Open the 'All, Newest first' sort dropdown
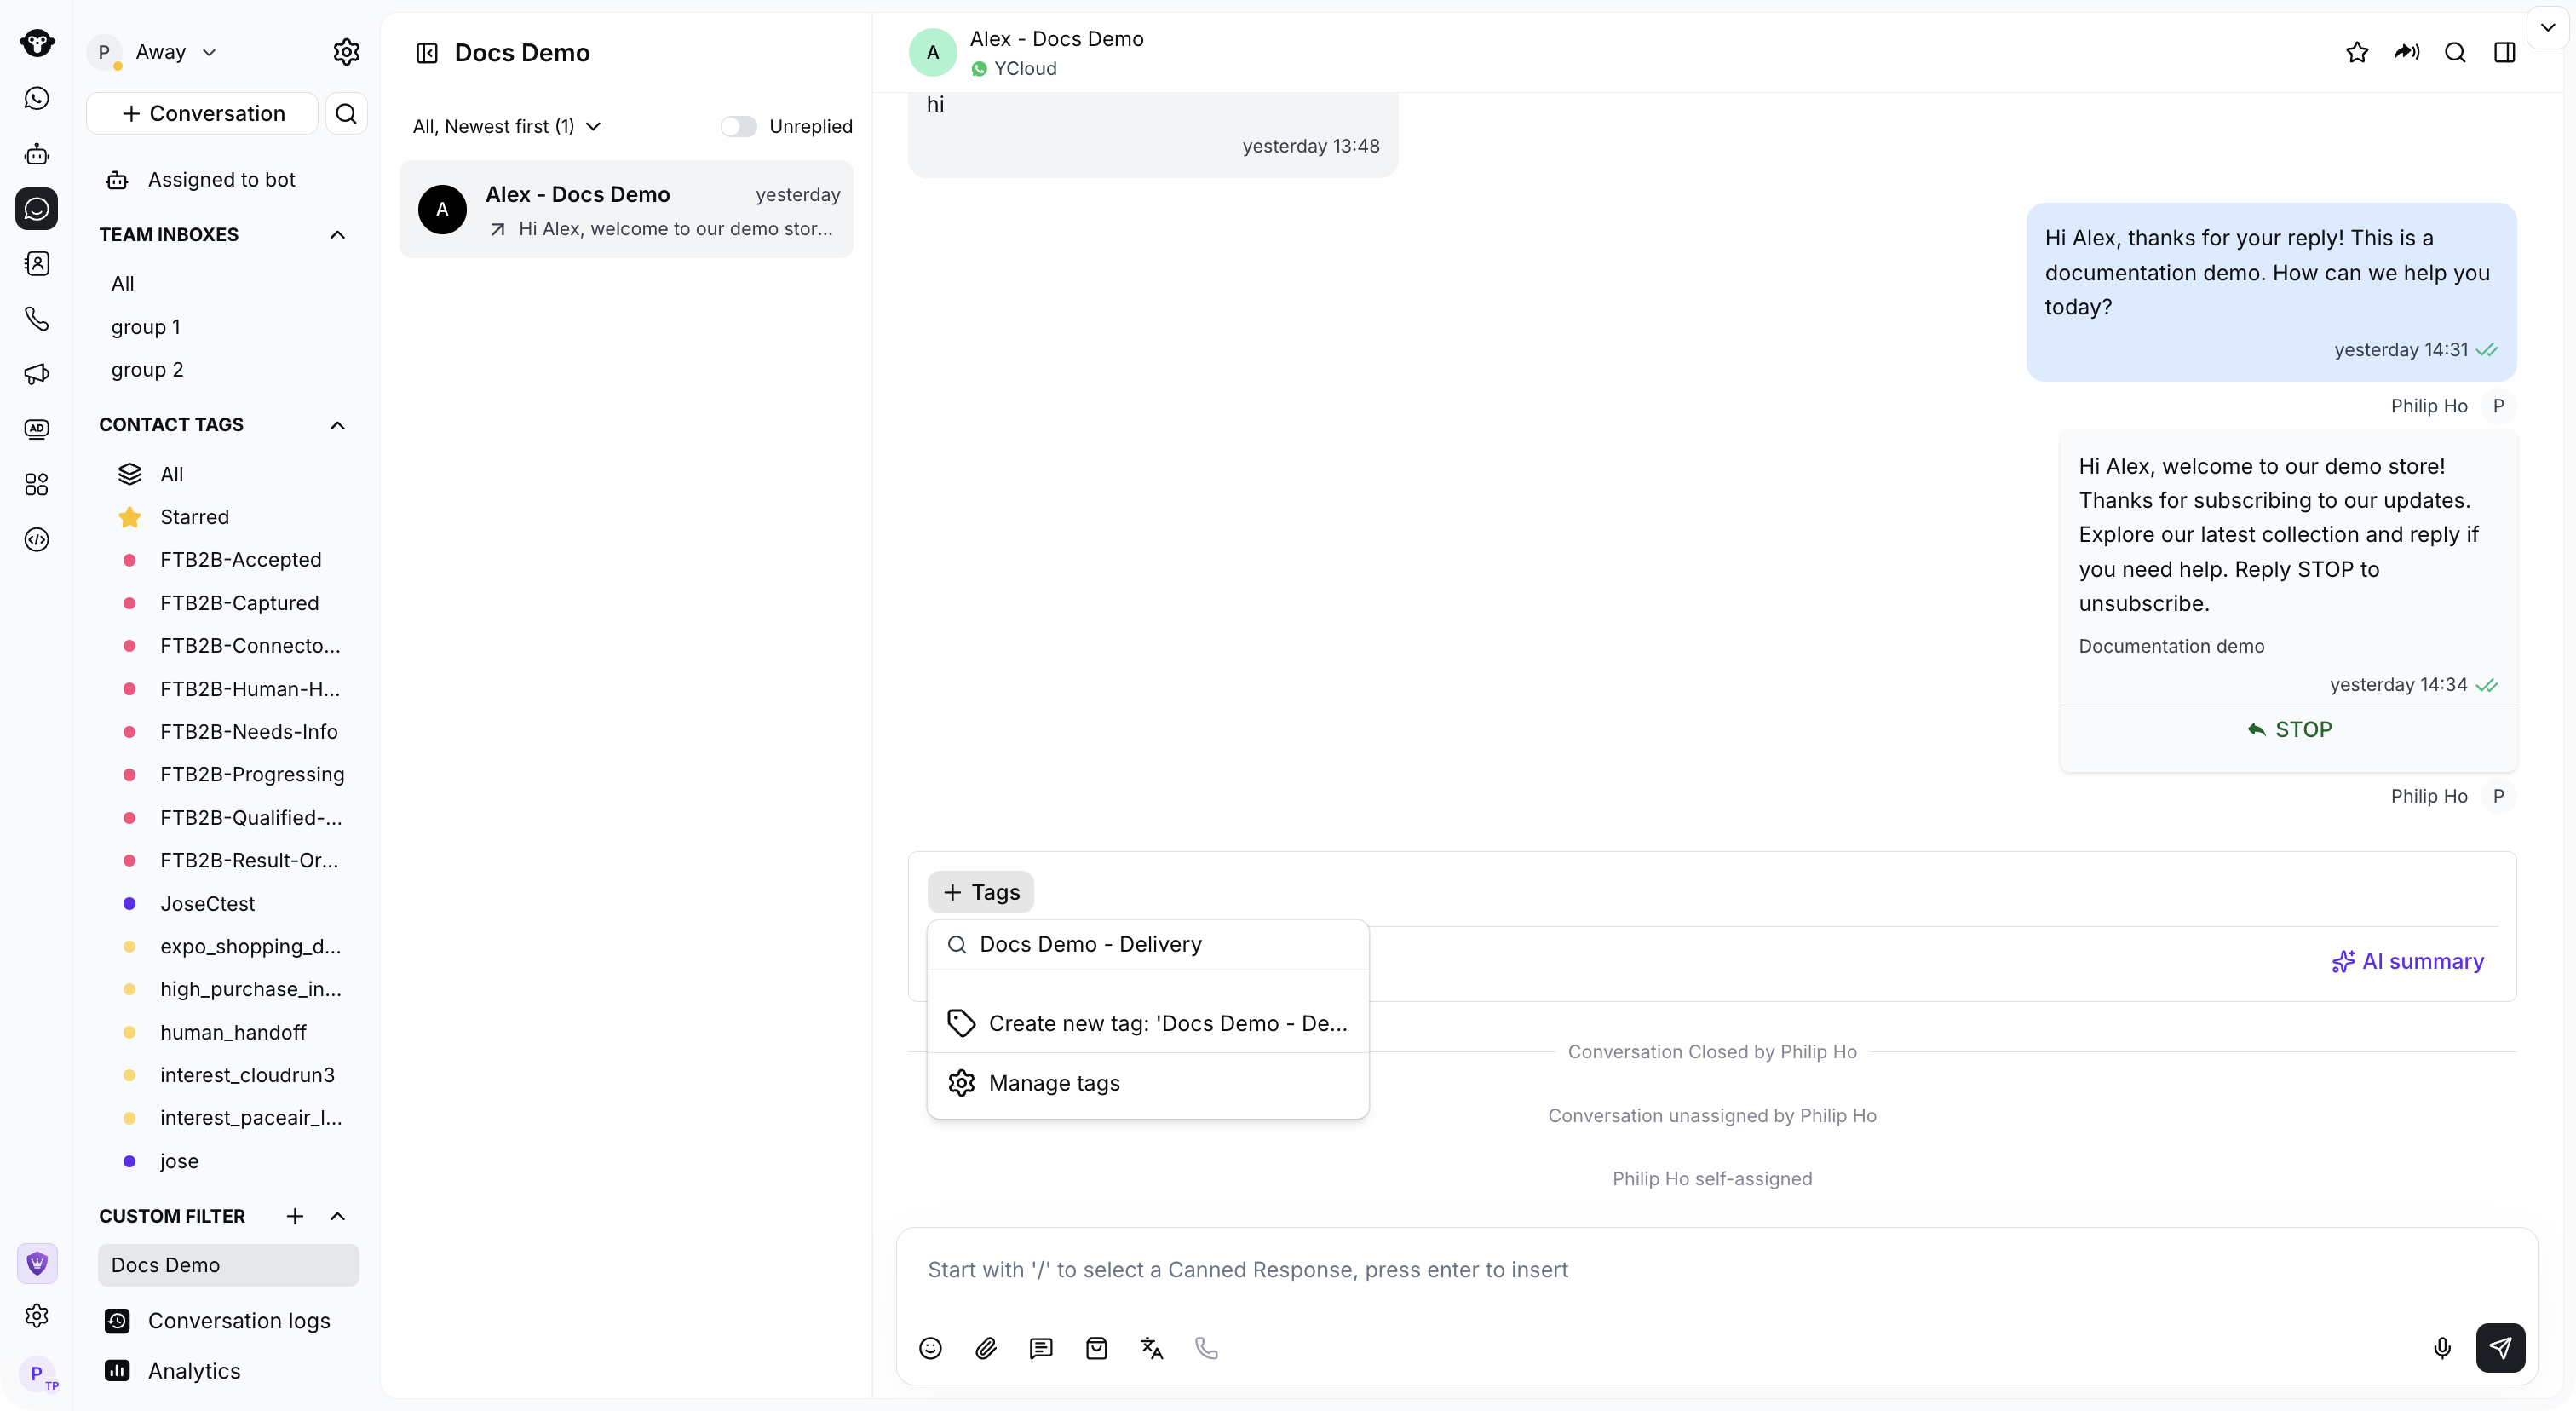Image resolution: width=2576 pixels, height=1411 pixels. coord(507,126)
